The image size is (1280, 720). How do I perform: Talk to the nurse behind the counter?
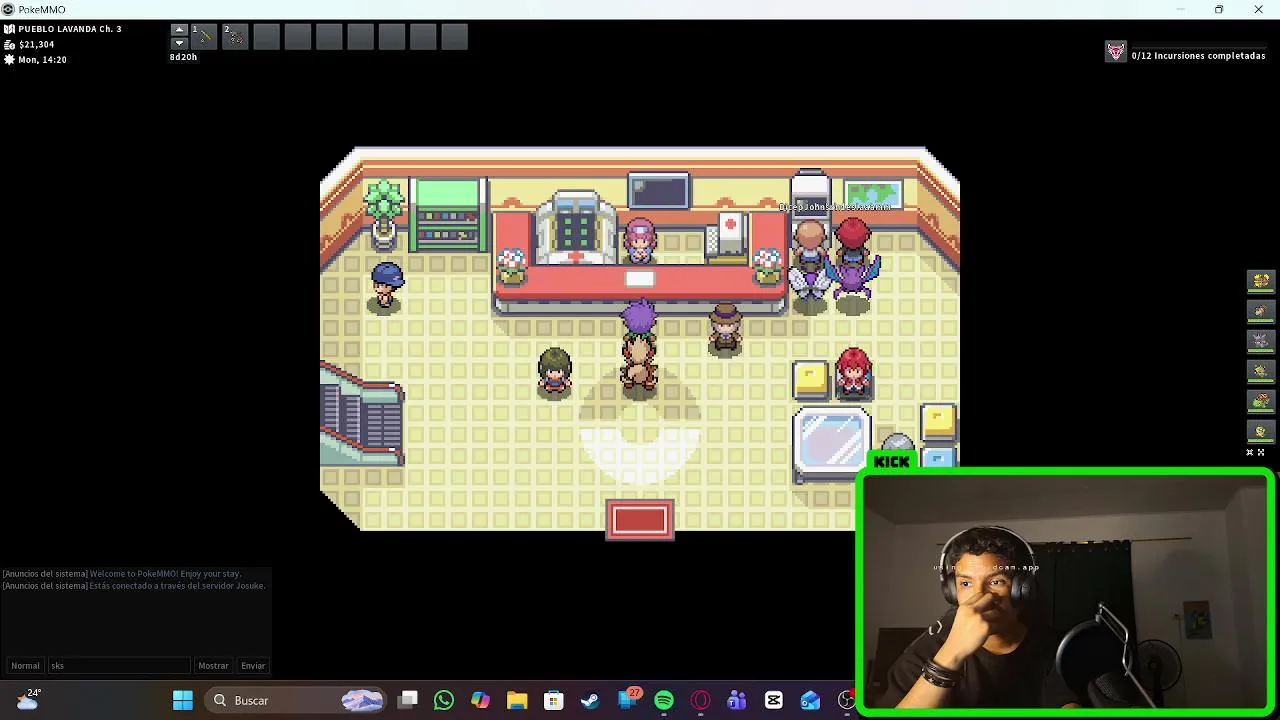point(640,243)
